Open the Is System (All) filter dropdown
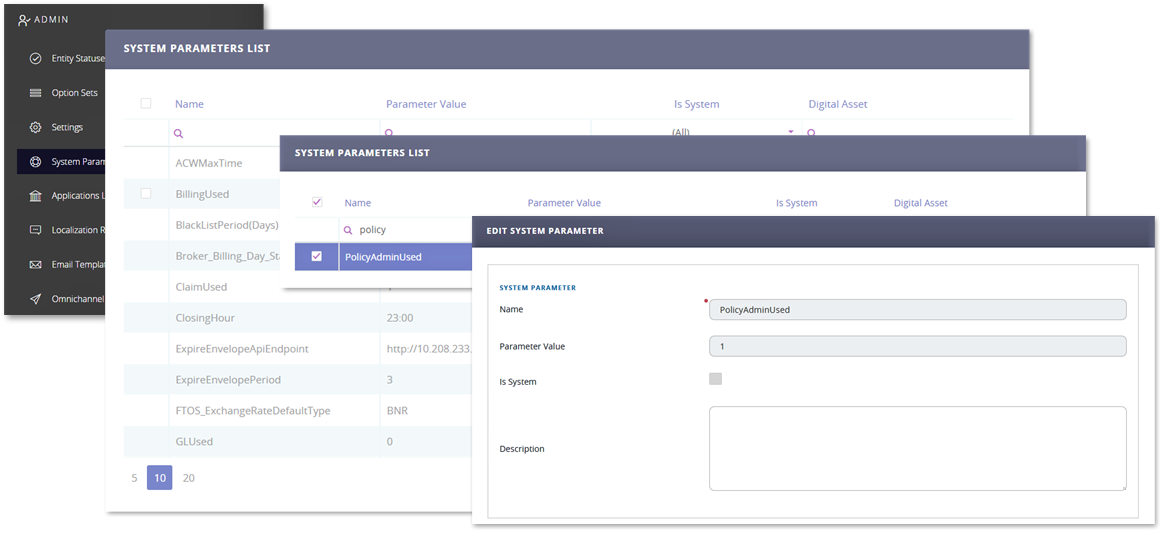Viewport: 1166px width, 535px height. pos(790,132)
